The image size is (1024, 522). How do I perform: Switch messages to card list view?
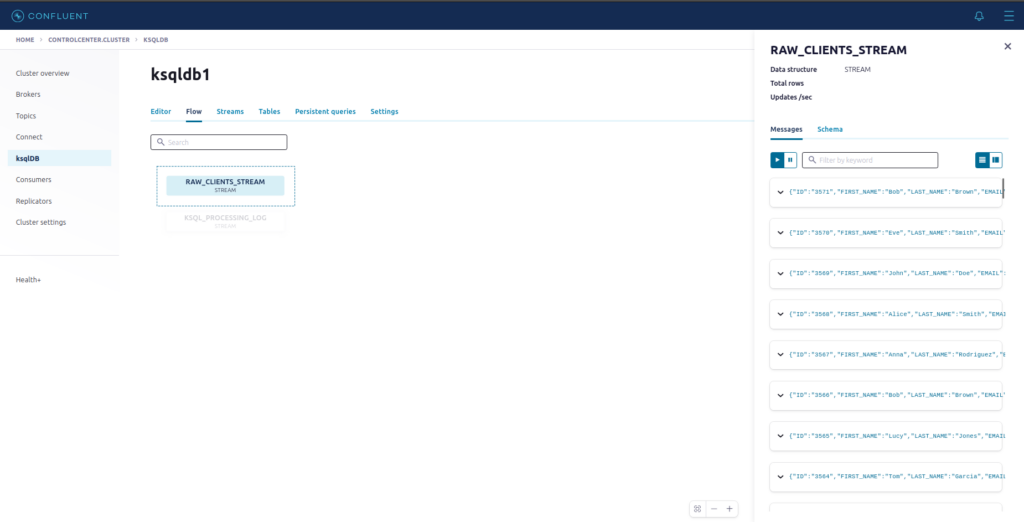[982, 160]
